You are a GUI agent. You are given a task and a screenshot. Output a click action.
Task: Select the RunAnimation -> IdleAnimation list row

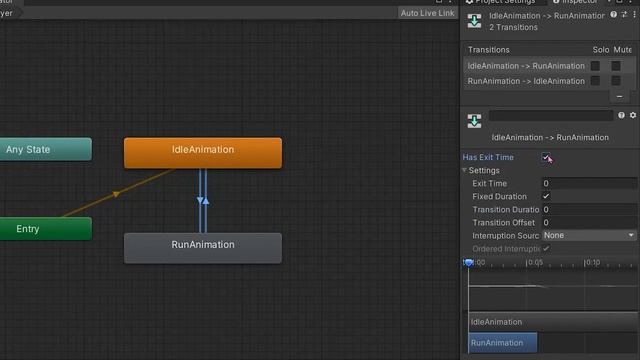point(549,81)
